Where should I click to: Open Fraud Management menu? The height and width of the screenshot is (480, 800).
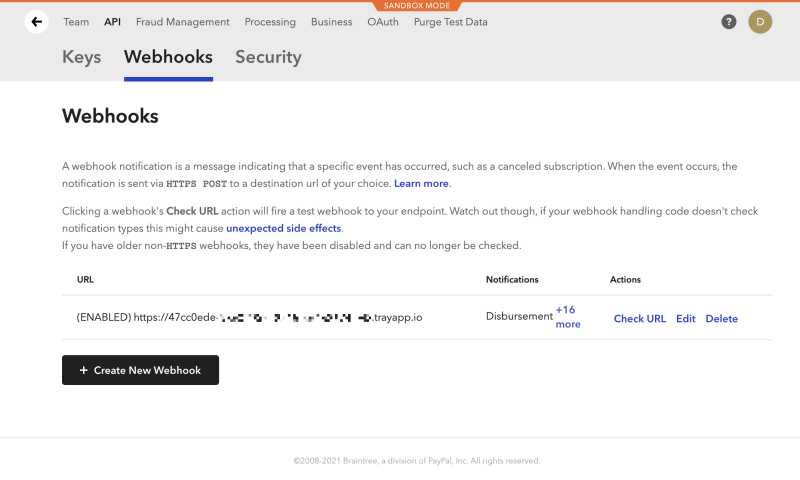click(x=183, y=22)
